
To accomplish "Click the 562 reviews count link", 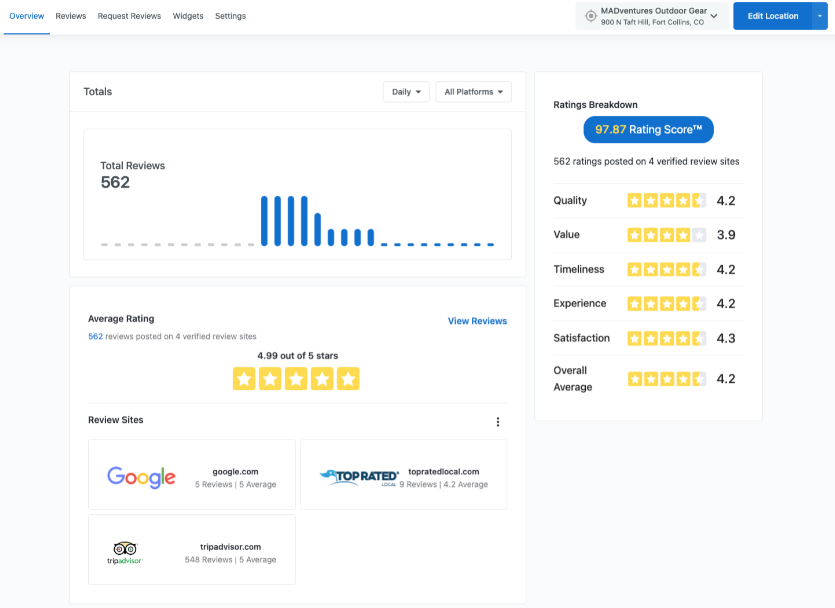I will (95, 337).
